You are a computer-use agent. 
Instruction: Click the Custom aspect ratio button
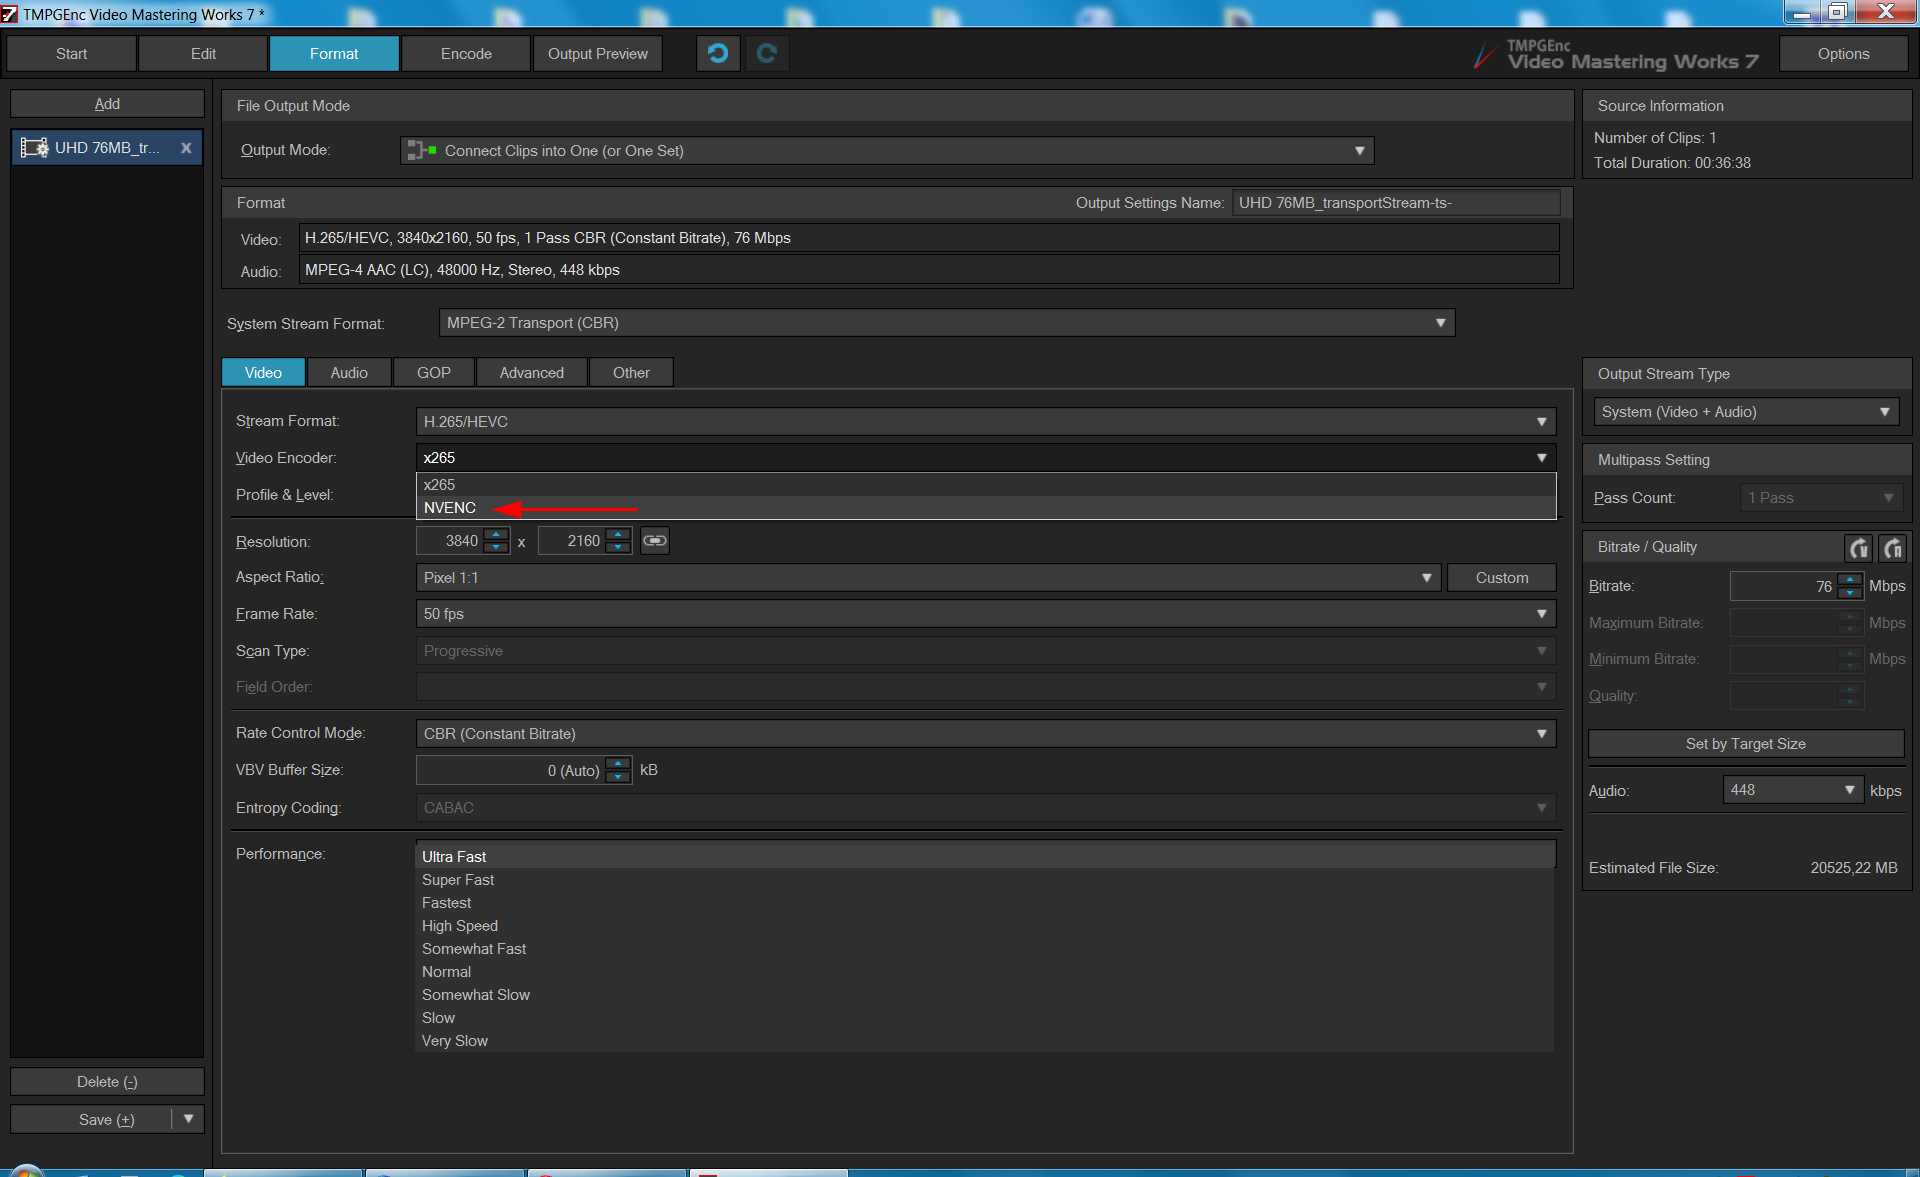tap(1501, 578)
